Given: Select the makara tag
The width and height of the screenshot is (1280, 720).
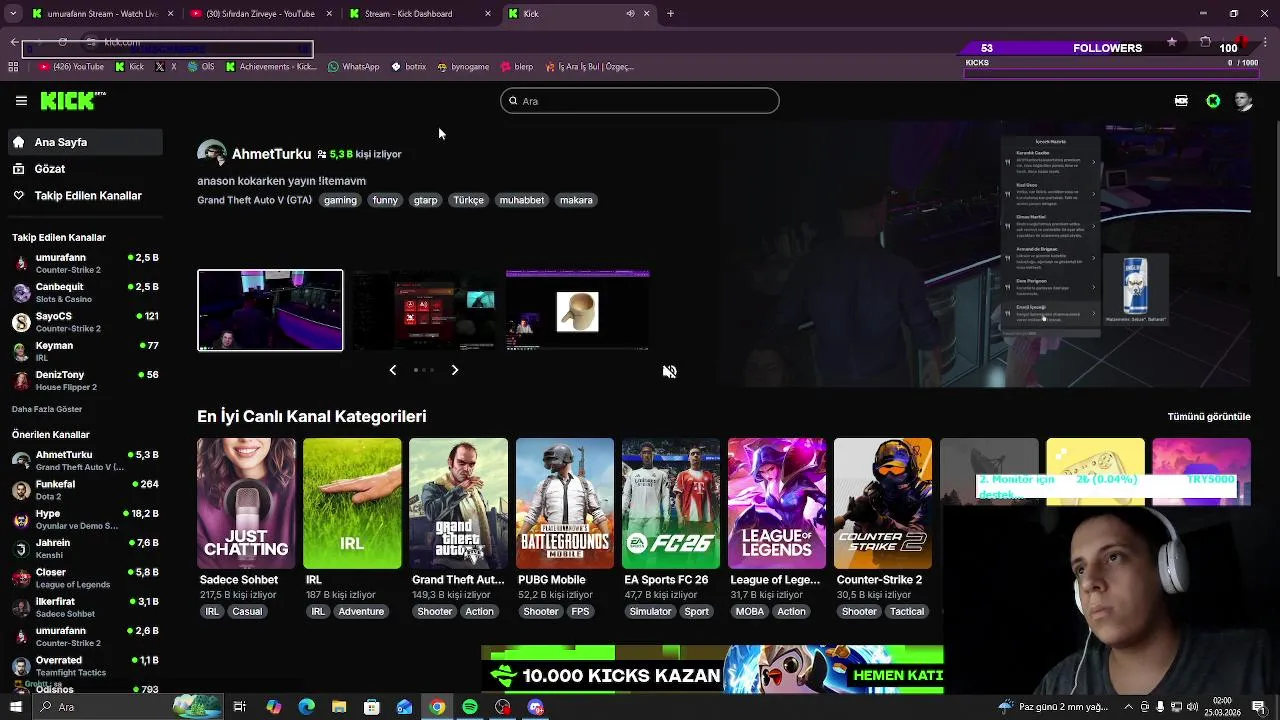Looking at the screenshot, I should (576, 200).
